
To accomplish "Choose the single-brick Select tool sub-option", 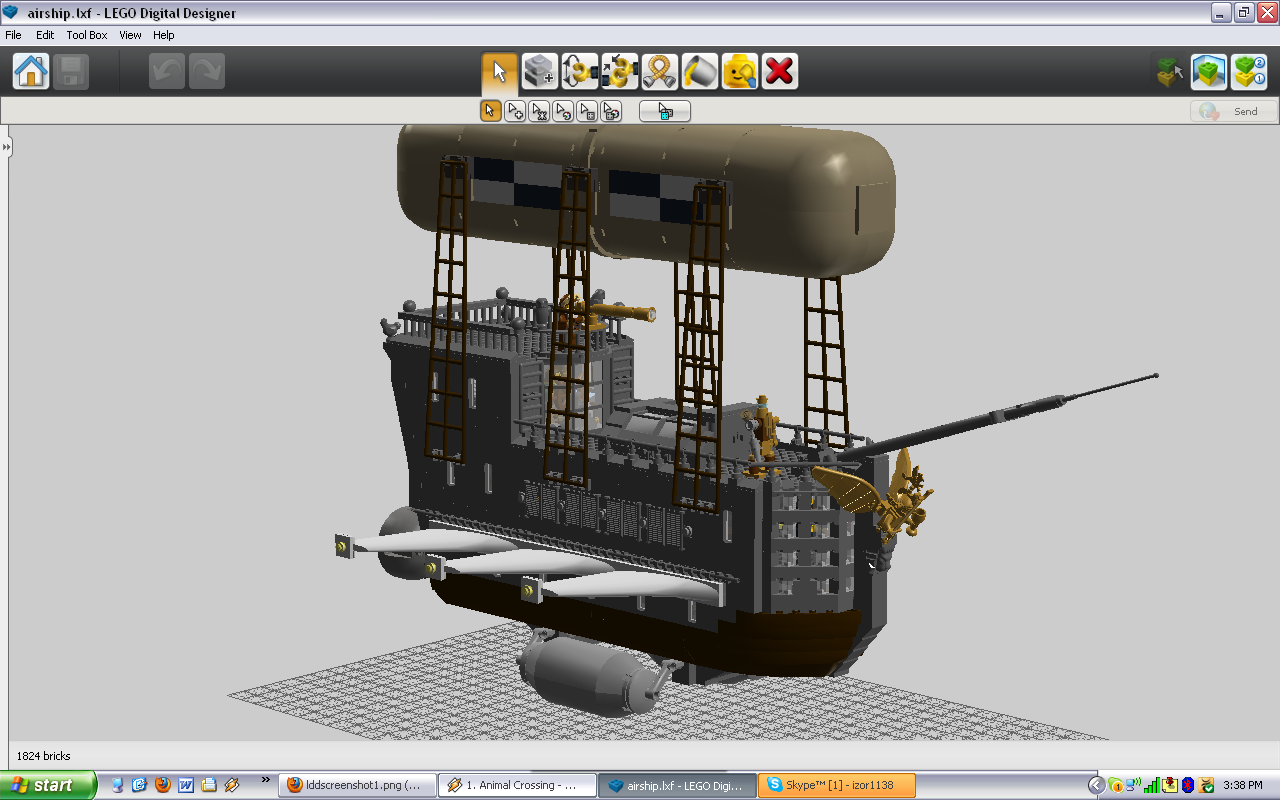I will pyautogui.click(x=490, y=111).
